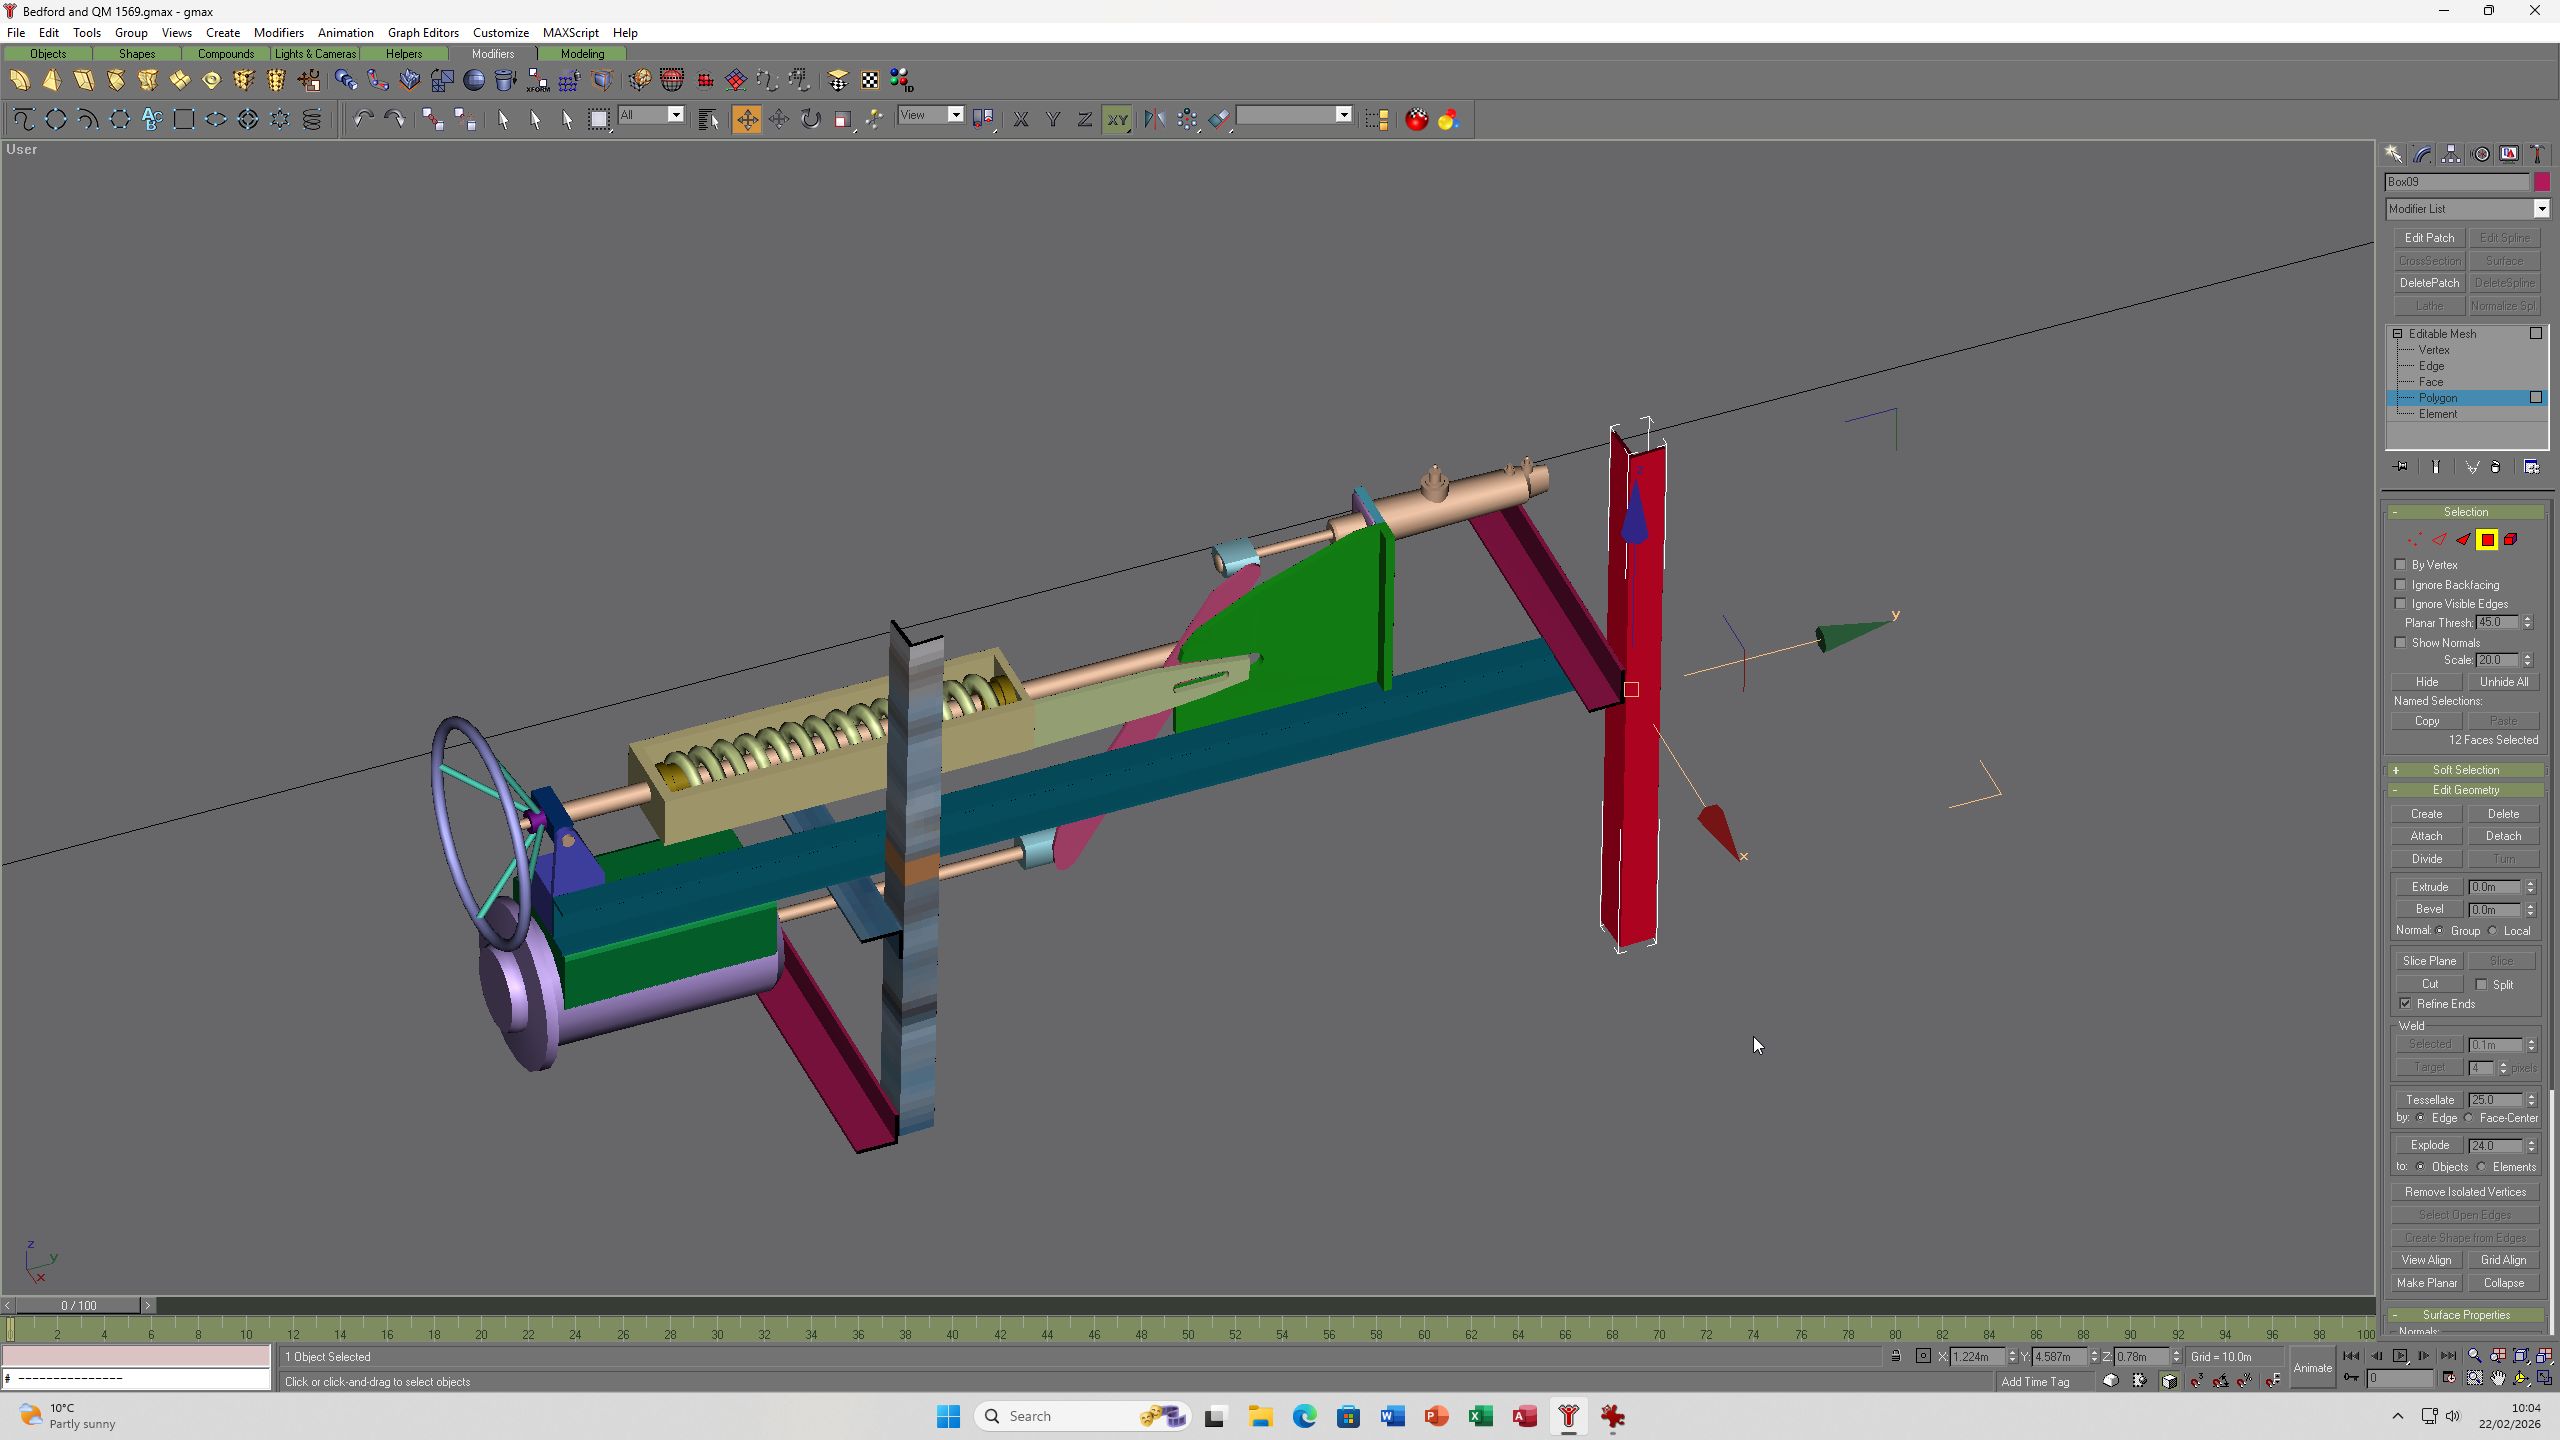The height and width of the screenshot is (1440, 2560).
Task: Open the MAXScript menu
Action: 570,32
